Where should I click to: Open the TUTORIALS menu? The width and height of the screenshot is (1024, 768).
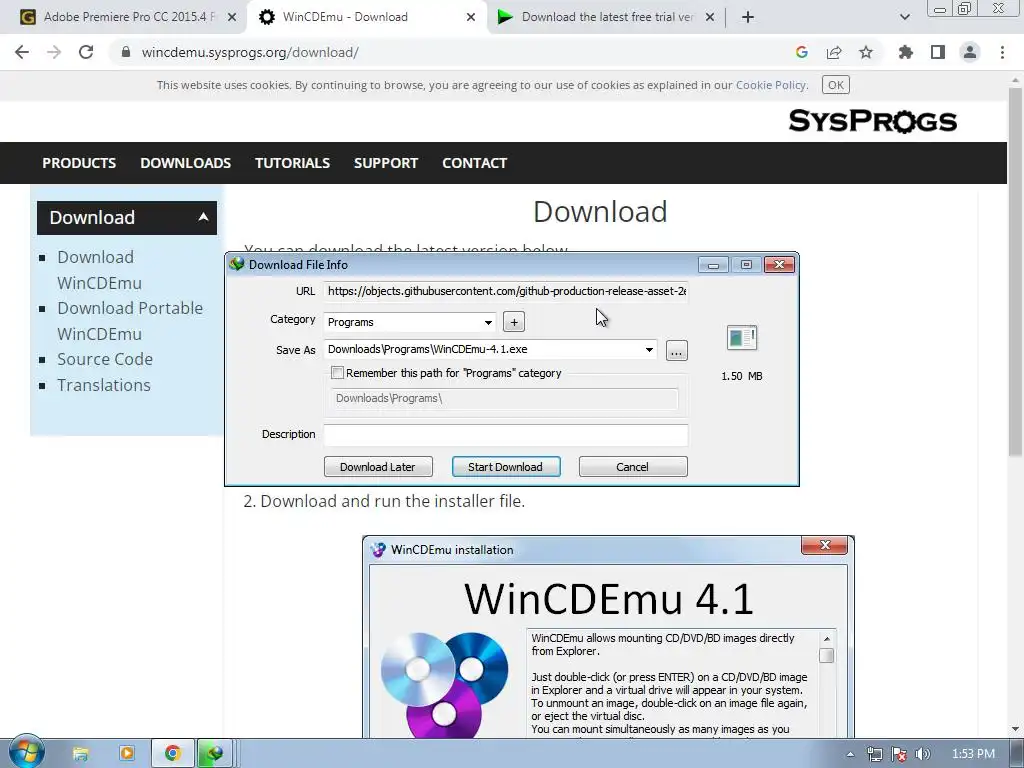coord(292,163)
